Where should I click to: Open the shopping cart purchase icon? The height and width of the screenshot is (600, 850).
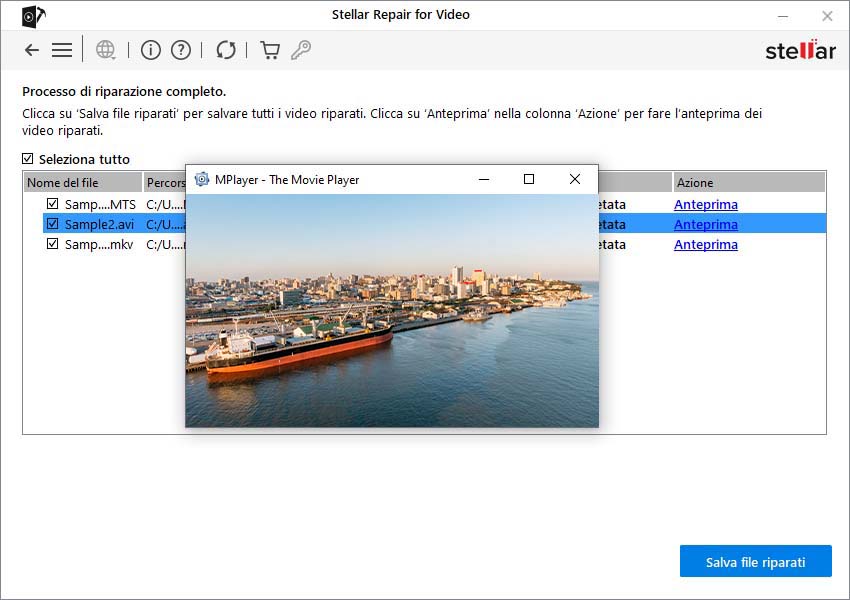coord(270,50)
